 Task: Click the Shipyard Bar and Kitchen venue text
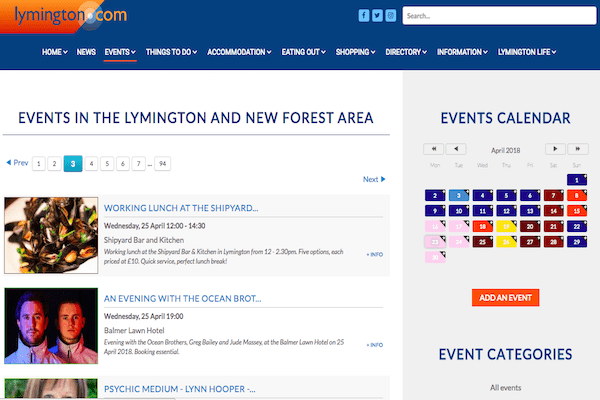click(x=144, y=240)
